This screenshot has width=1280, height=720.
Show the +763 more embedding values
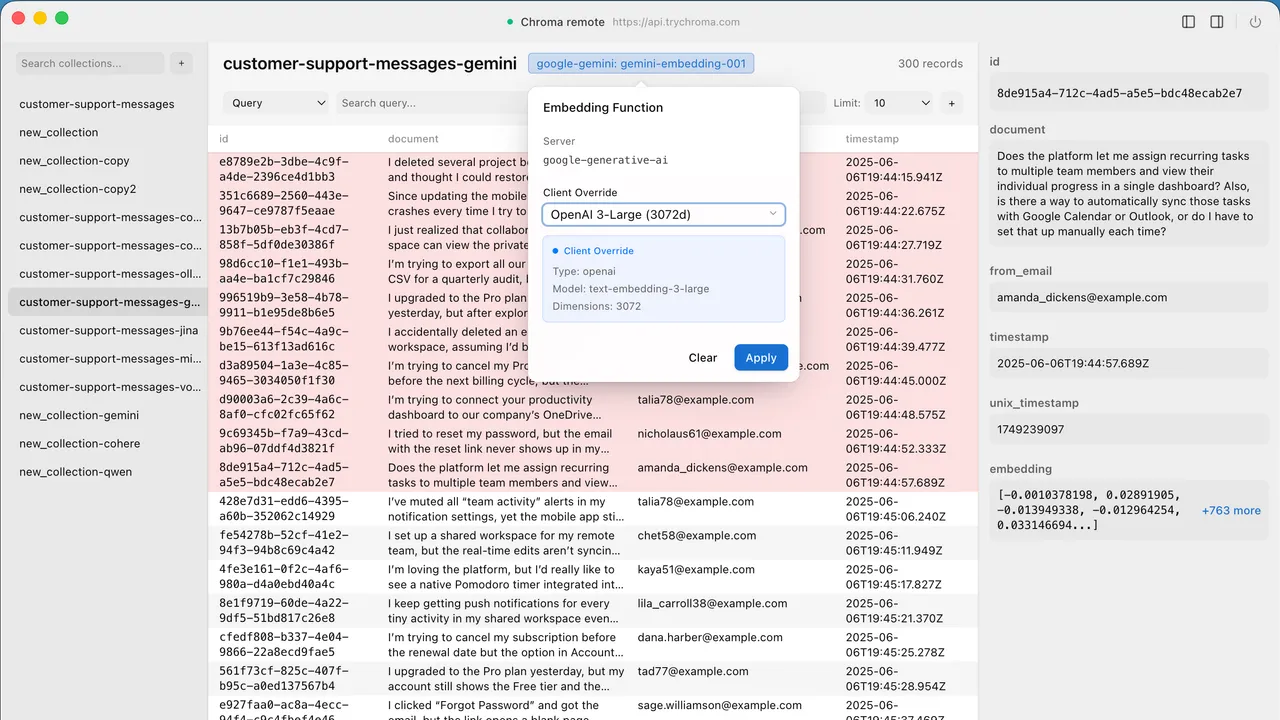[x=1231, y=510]
